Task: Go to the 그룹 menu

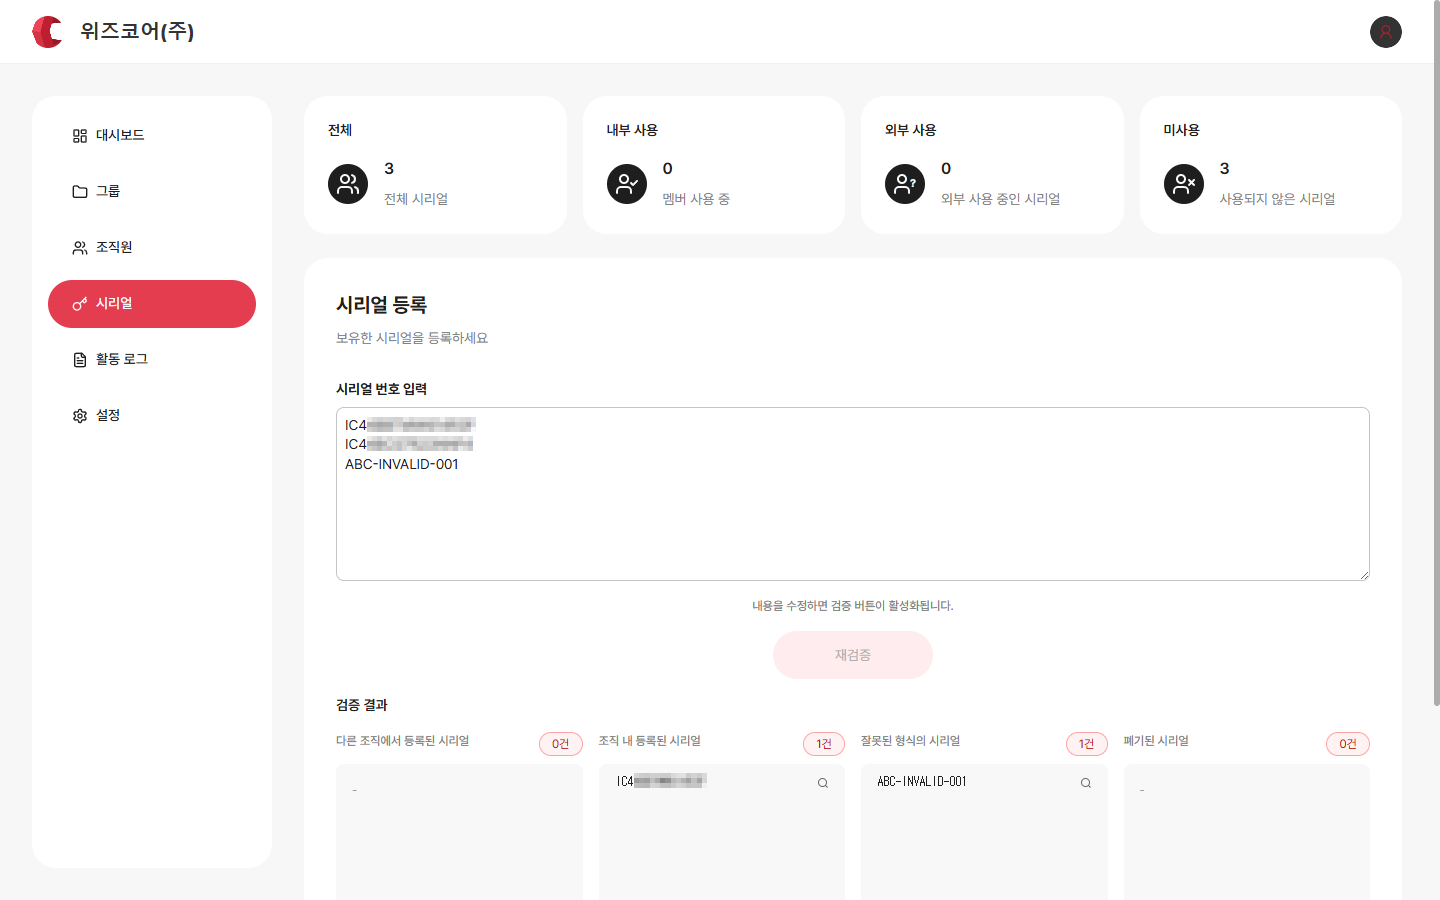Action: point(152,192)
